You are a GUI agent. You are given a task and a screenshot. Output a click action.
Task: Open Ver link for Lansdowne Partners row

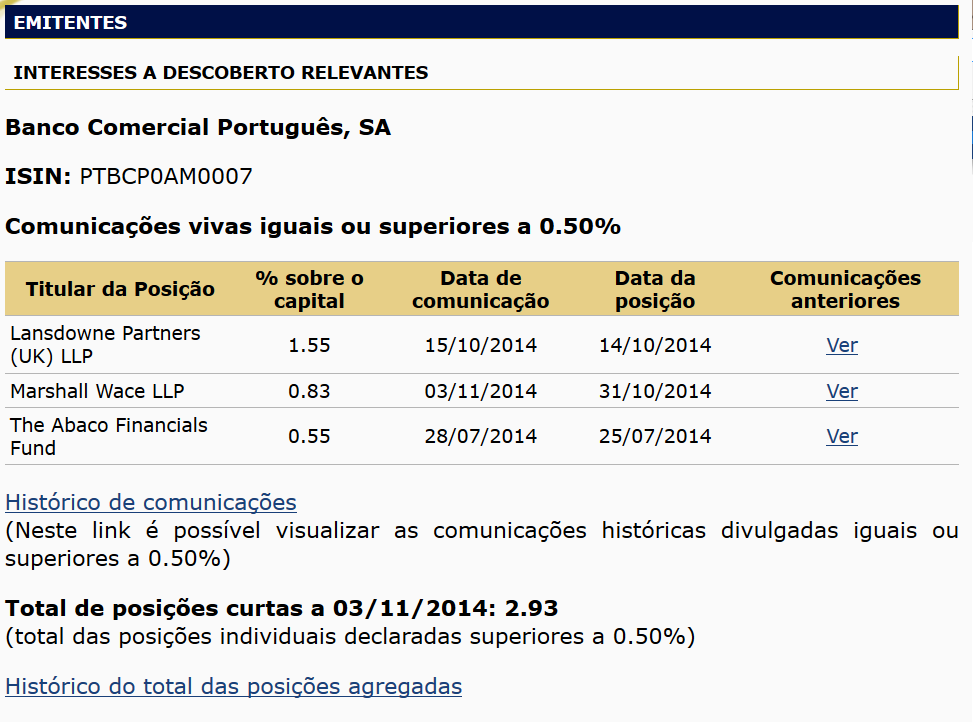[841, 345]
